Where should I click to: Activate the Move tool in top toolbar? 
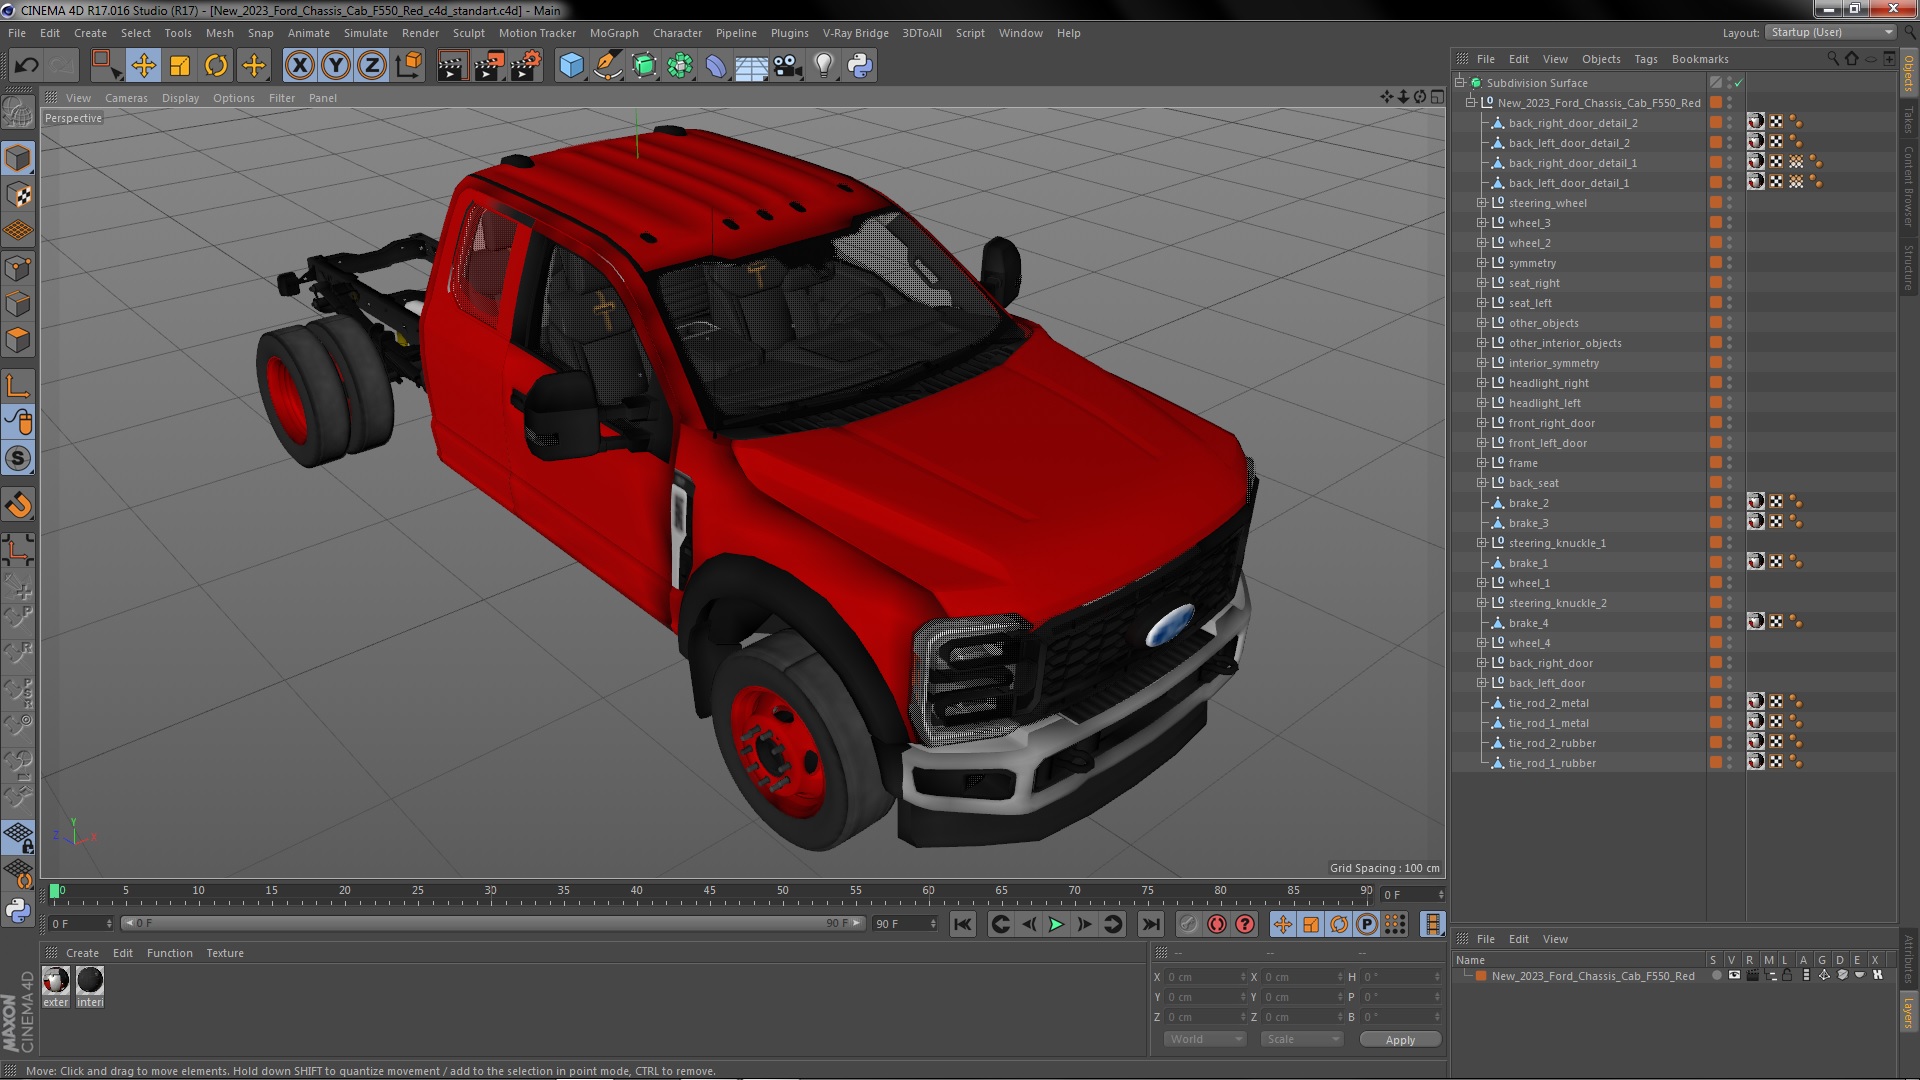(143, 66)
